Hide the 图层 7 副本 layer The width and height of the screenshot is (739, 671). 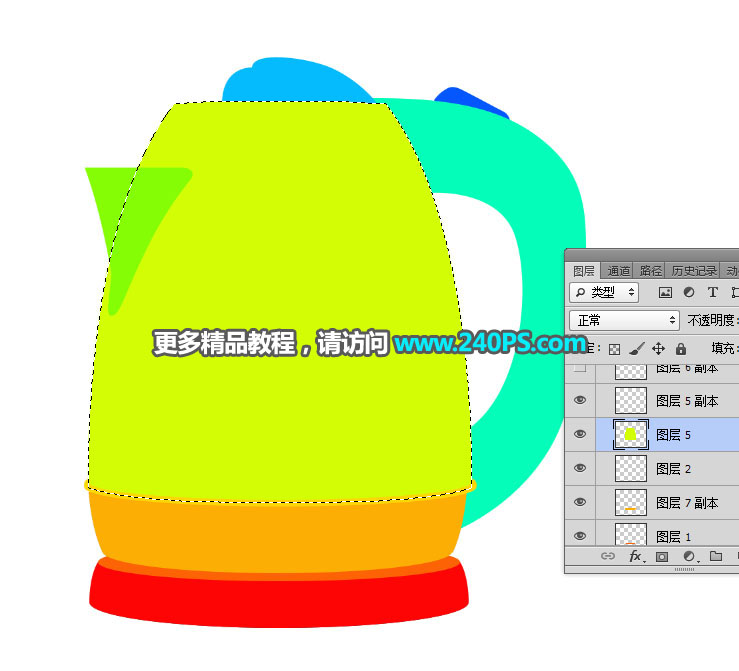580,502
